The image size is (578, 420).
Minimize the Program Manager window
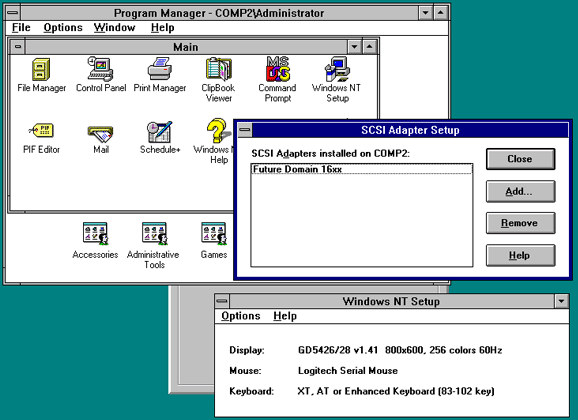[x=425, y=13]
